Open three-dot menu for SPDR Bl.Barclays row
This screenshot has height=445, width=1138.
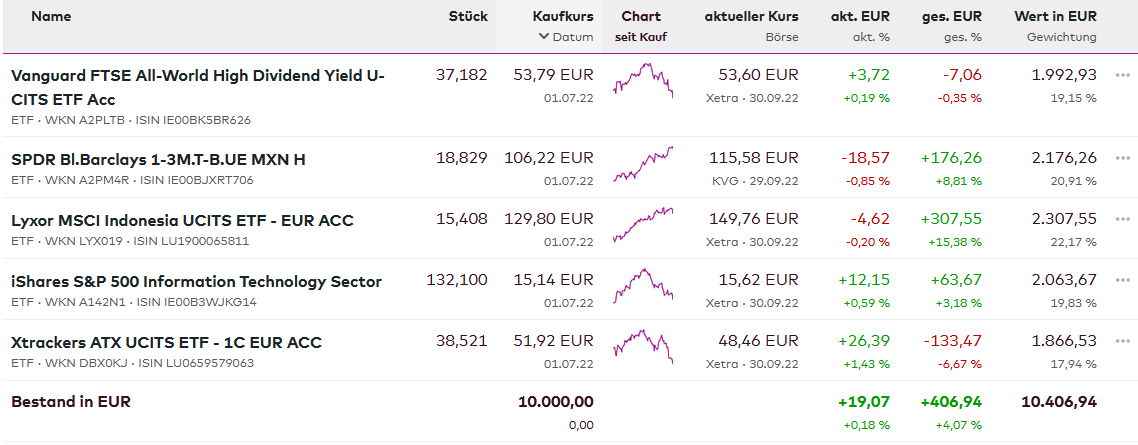tap(1122, 158)
